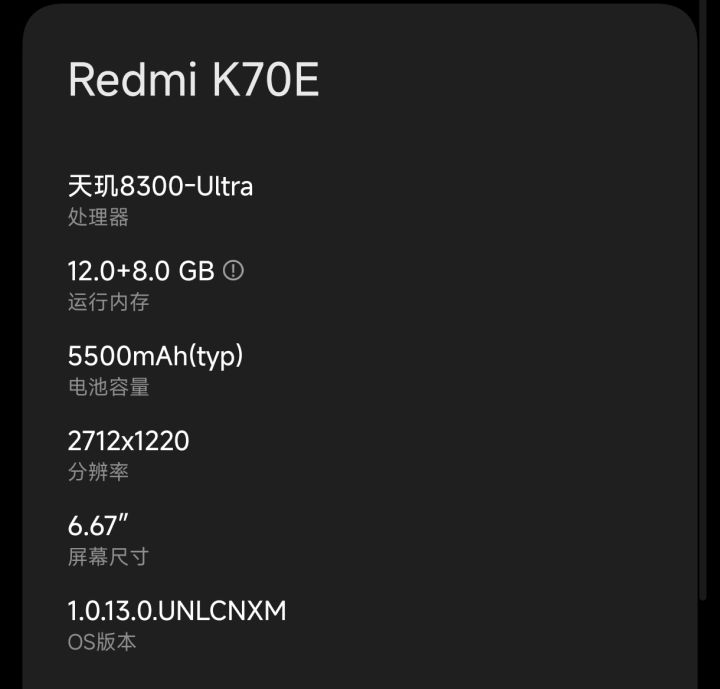
Task: Click the 电池容量 label
Action: pyautogui.click(x=108, y=387)
